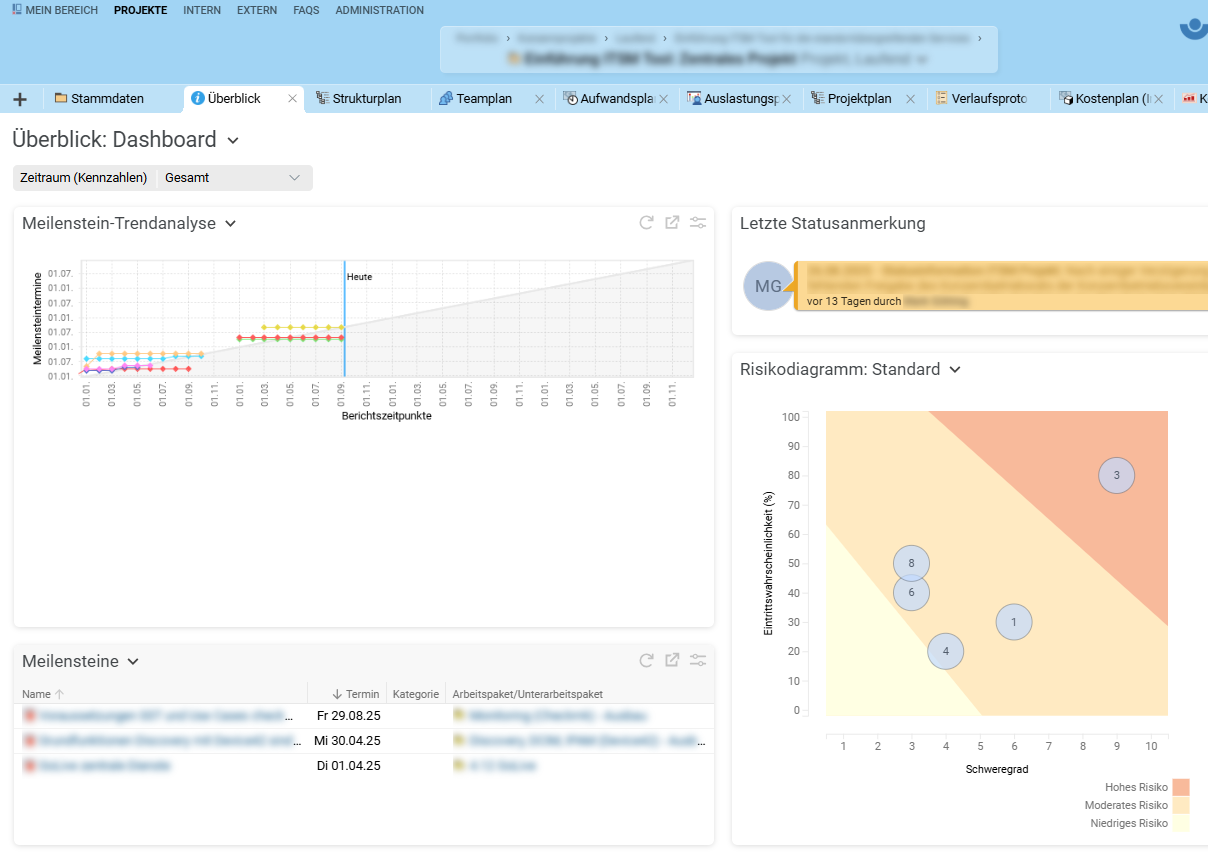This screenshot has width=1208, height=856.
Task: Open Meilensteine widget in external window
Action: (672, 660)
